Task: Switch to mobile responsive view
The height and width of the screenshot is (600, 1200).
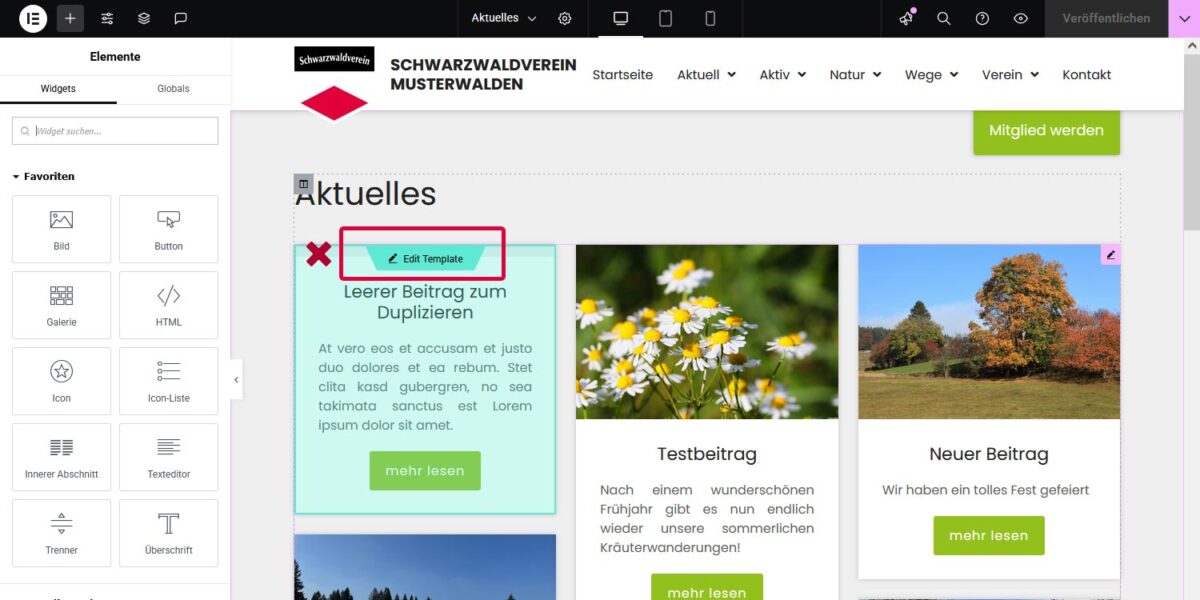Action: [710, 18]
